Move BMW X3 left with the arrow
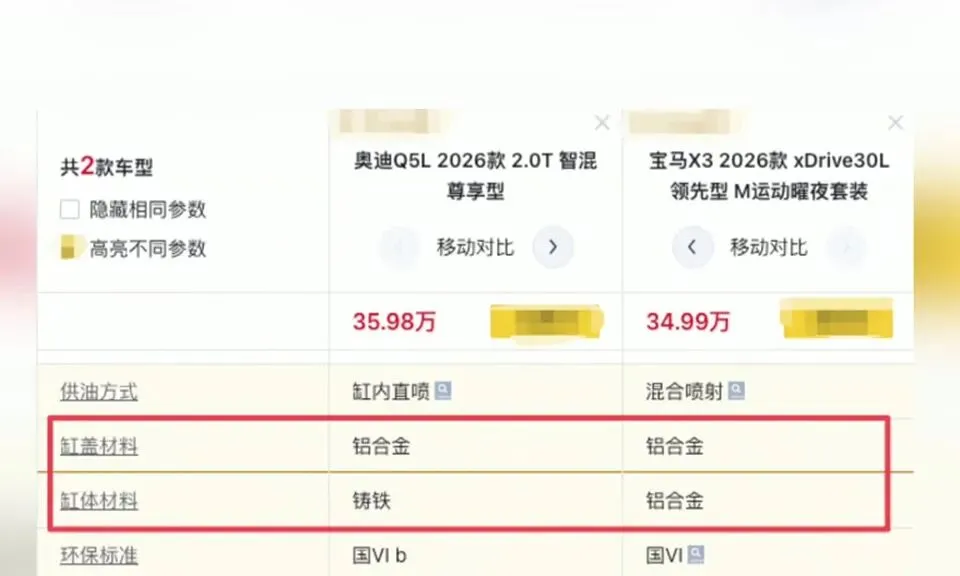The image size is (960, 576). [692, 247]
